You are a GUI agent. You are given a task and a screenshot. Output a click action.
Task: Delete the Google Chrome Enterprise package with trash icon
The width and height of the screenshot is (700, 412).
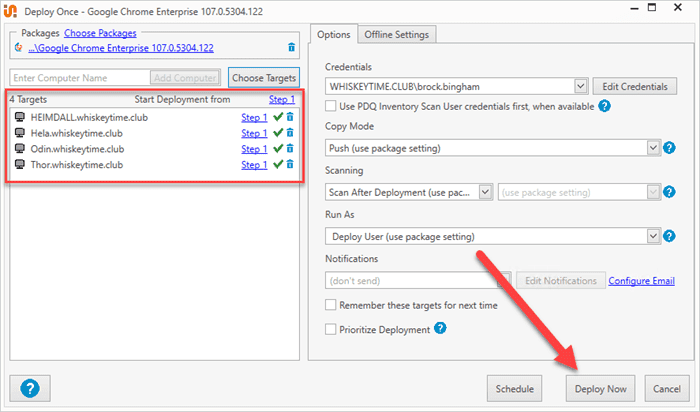pos(292,47)
